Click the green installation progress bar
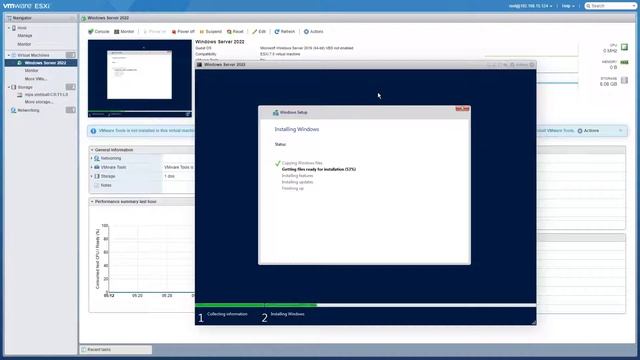Viewport: 640px width, 360px height. tap(256, 305)
